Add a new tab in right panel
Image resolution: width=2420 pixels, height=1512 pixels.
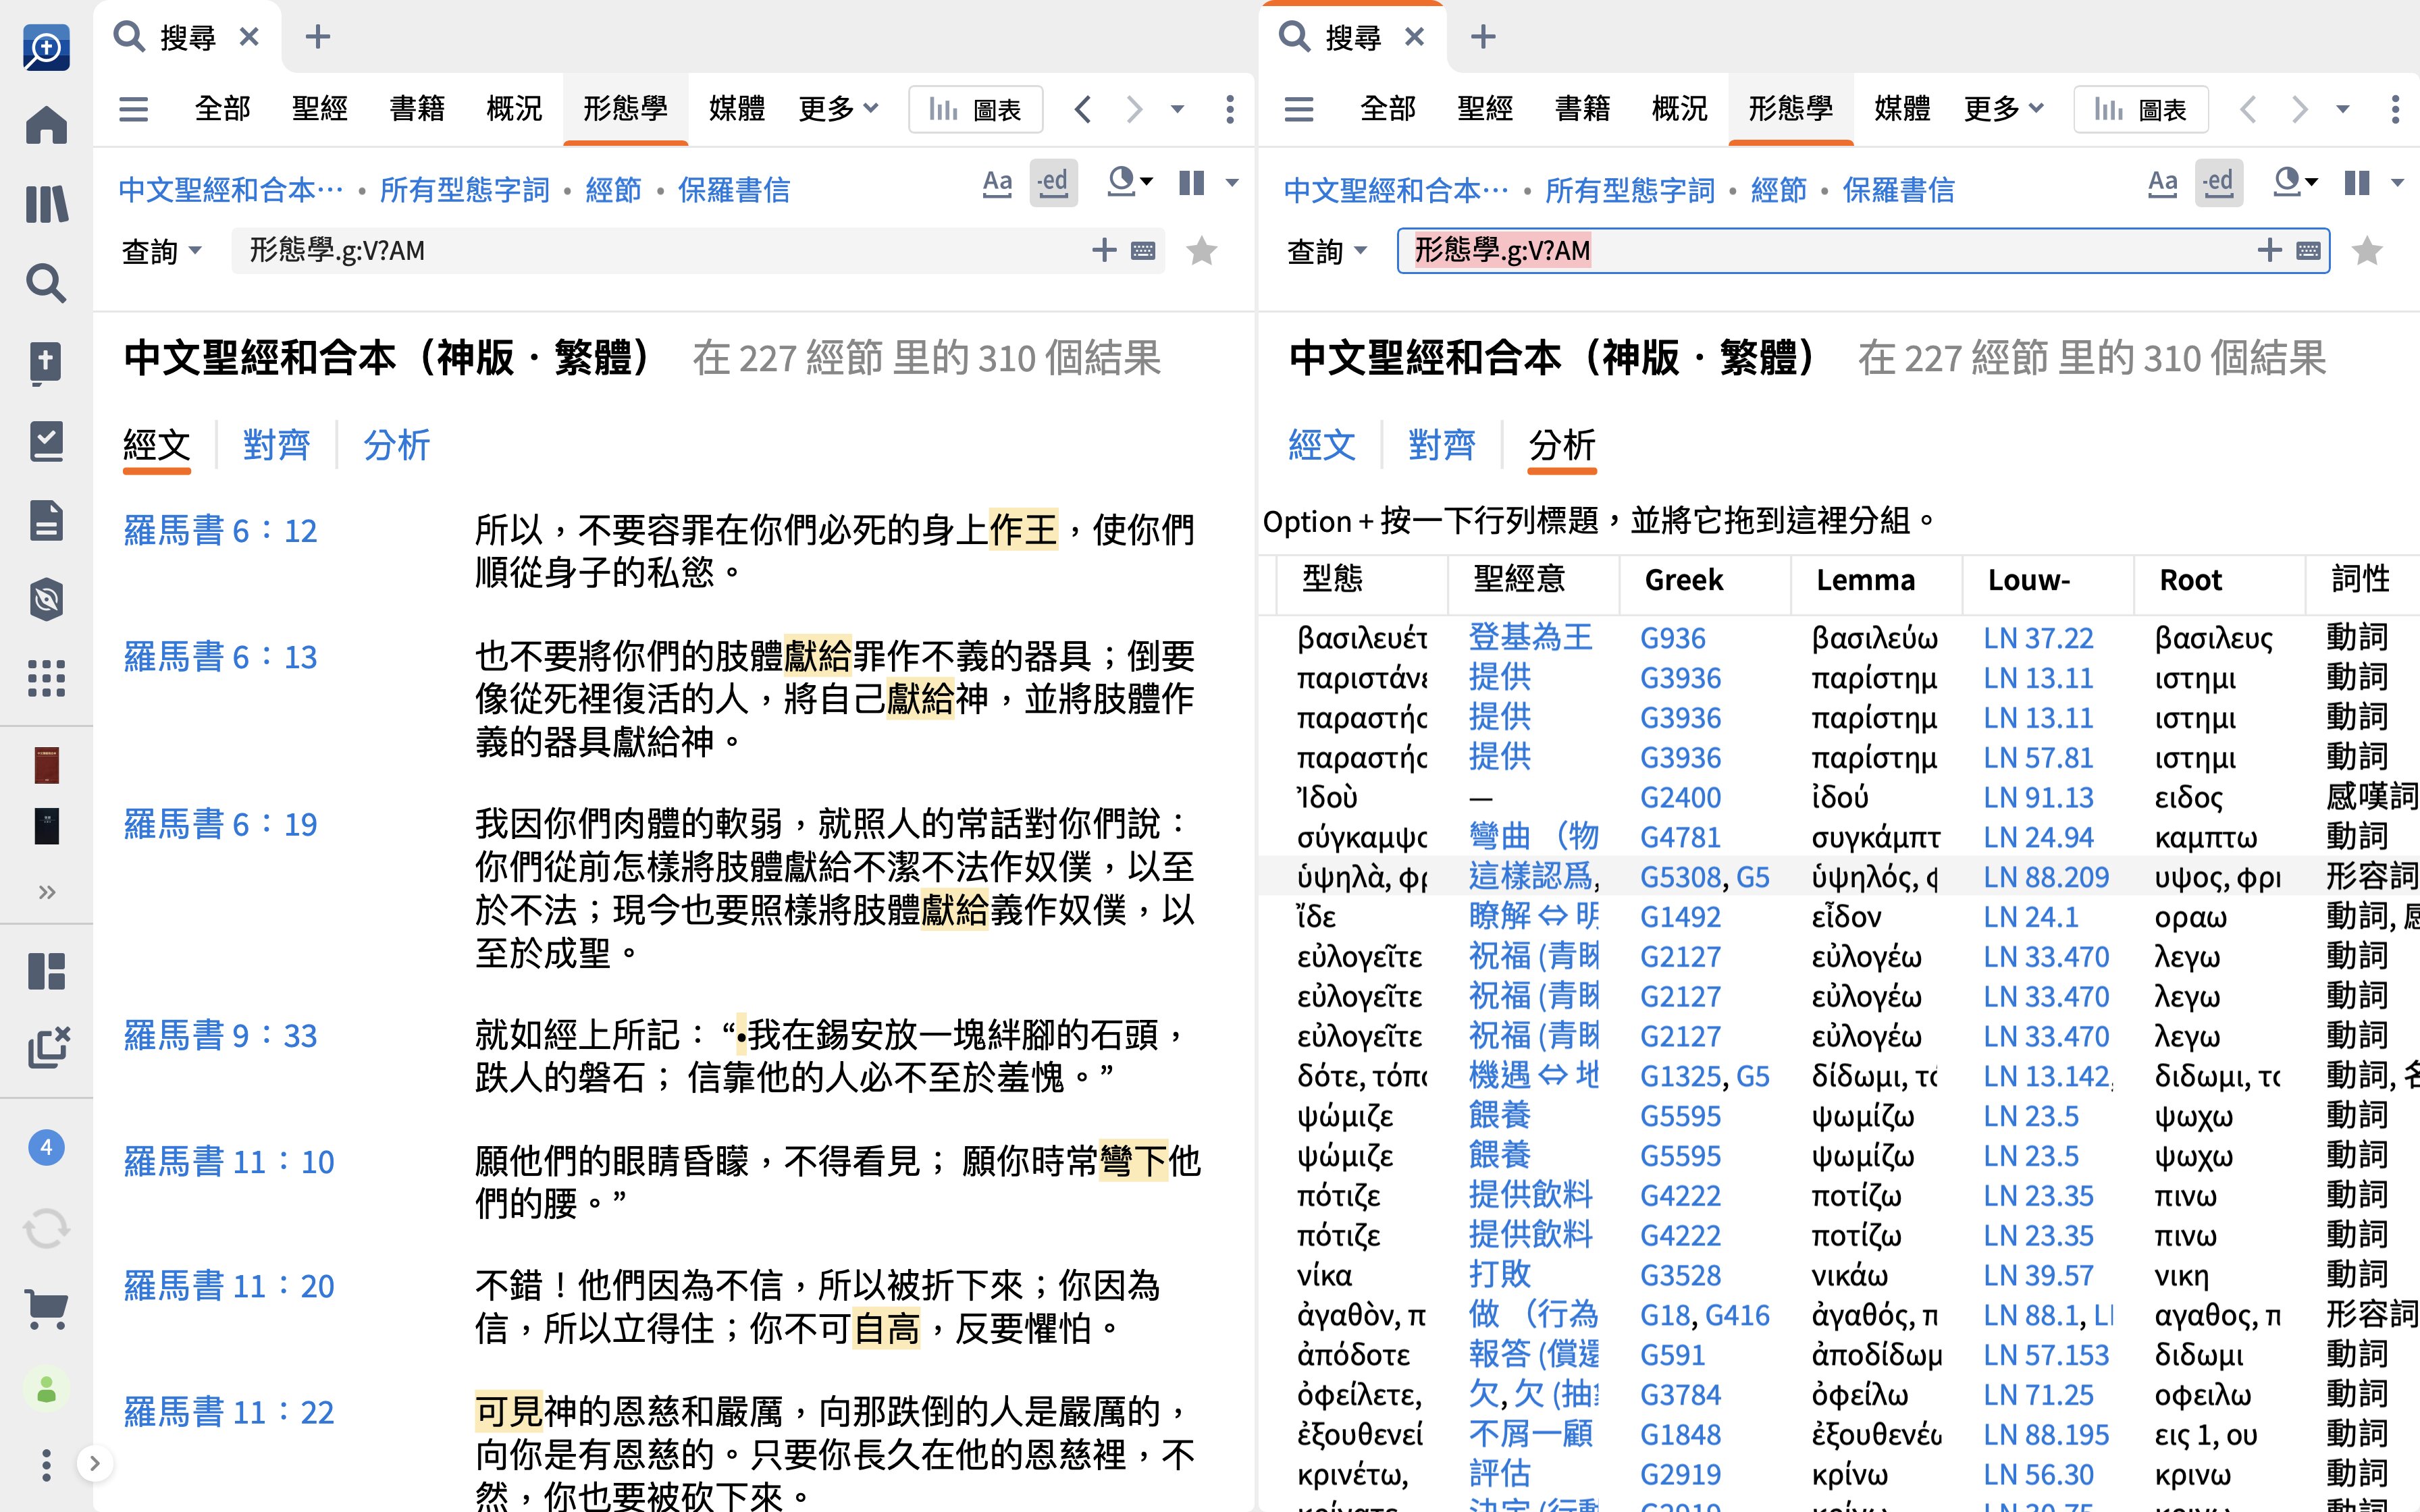coord(1483,38)
